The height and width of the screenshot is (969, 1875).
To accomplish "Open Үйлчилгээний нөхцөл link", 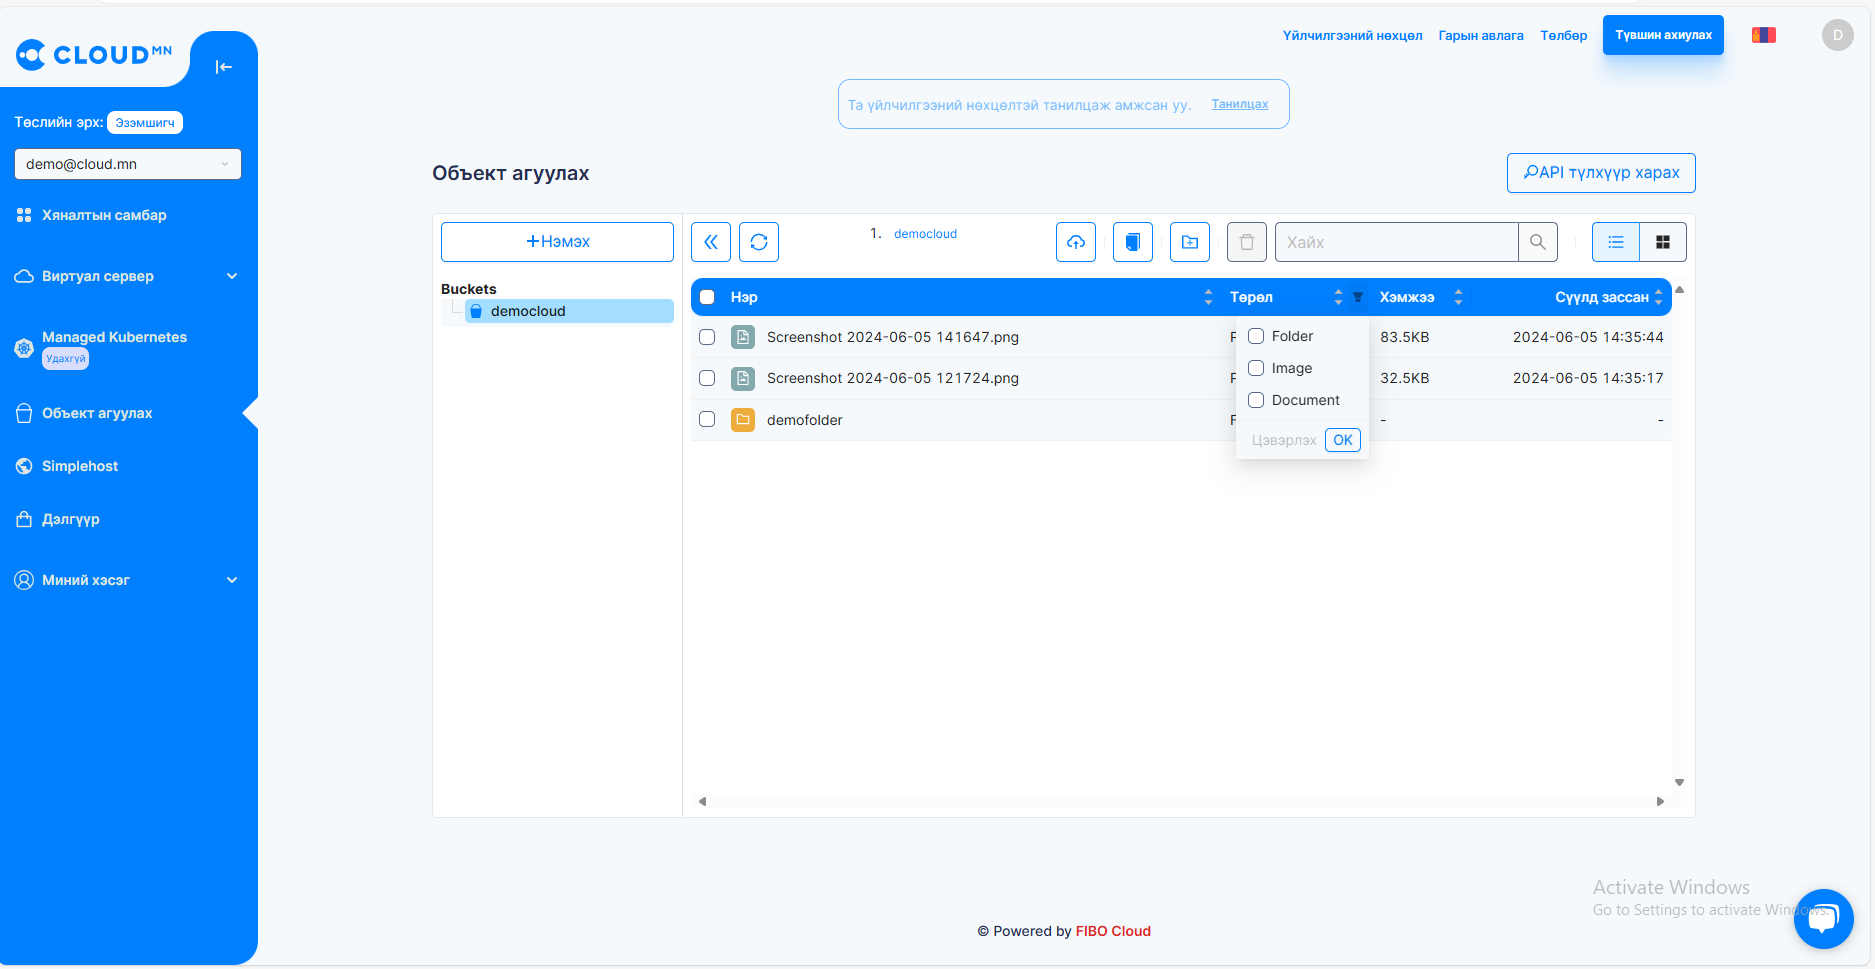I will pyautogui.click(x=1352, y=35).
